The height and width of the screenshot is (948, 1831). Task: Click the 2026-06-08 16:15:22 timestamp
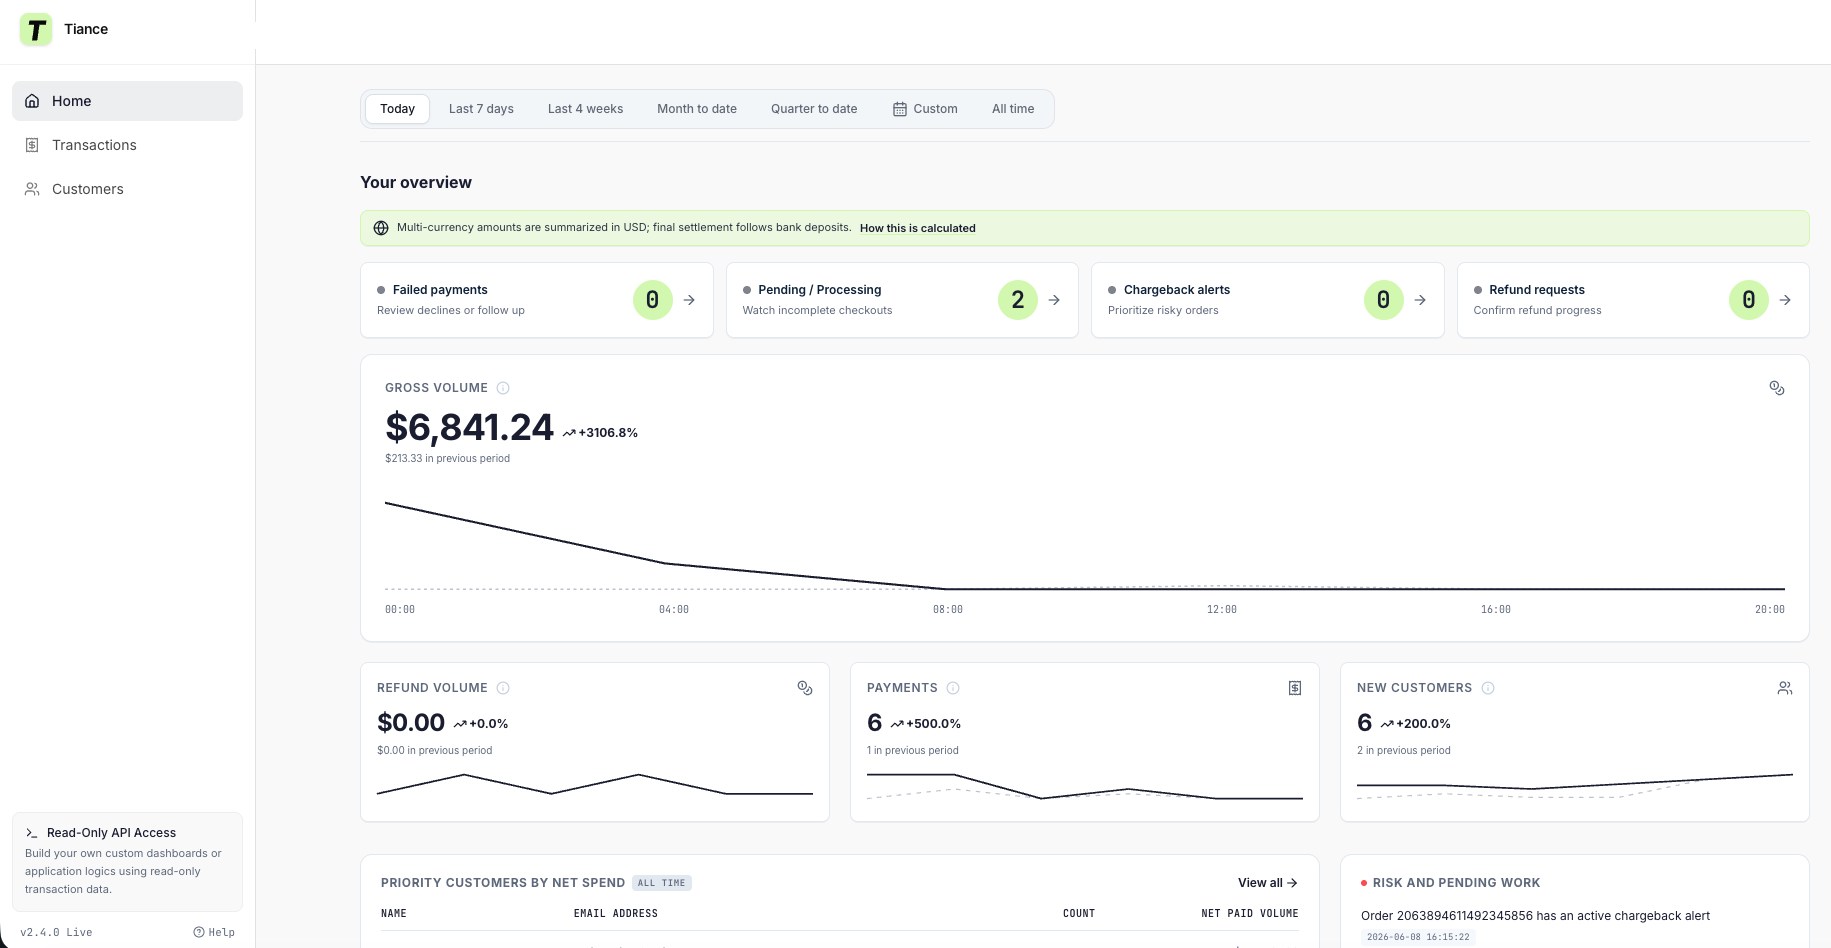click(1418, 937)
